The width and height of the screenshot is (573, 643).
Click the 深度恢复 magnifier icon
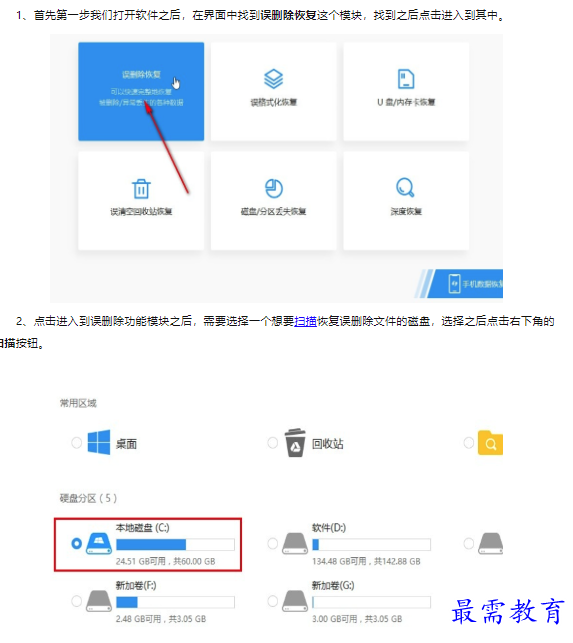(405, 187)
